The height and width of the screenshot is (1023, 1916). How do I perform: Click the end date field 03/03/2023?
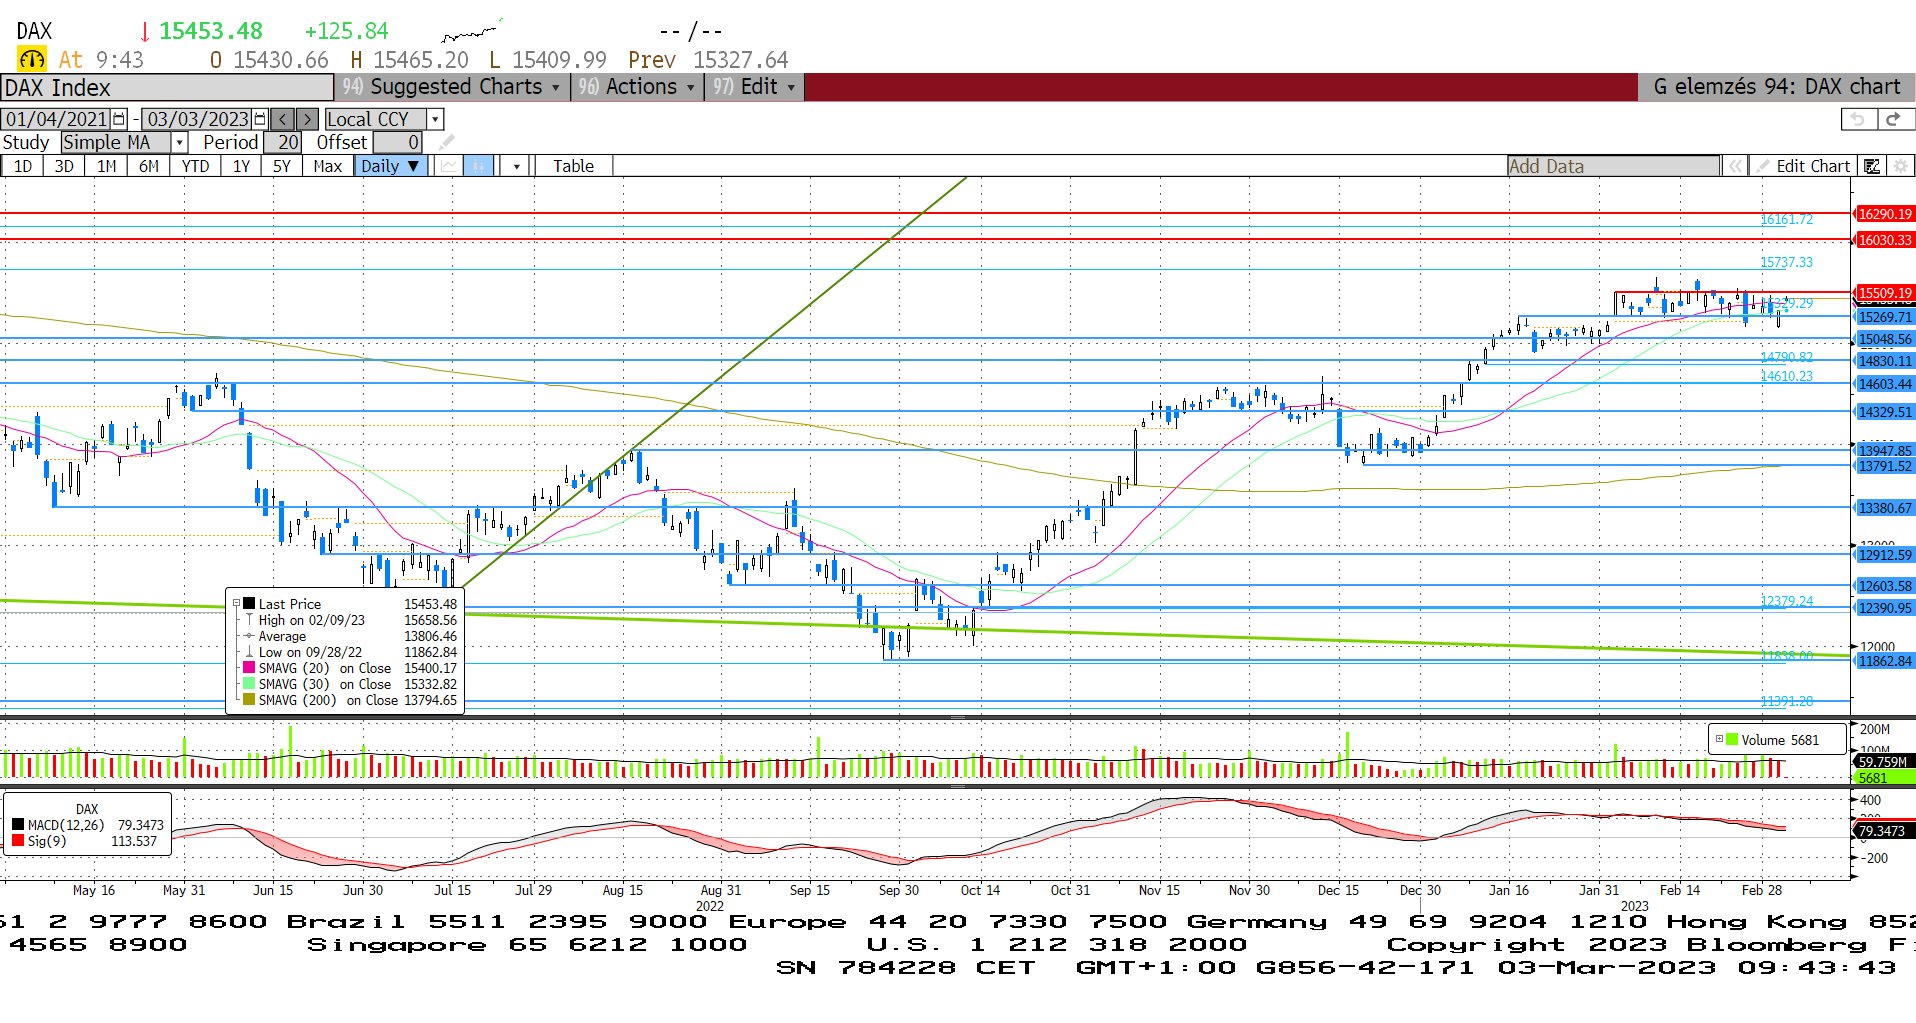coord(198,119)
